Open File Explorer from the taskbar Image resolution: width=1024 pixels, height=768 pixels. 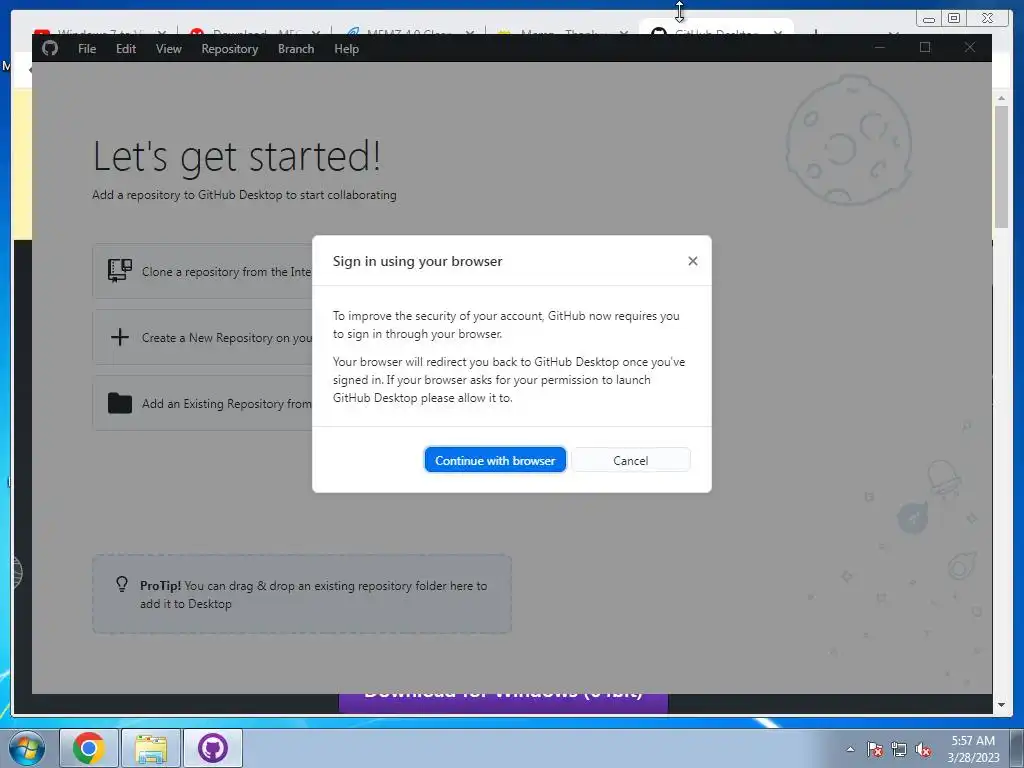tap(151, 748)
